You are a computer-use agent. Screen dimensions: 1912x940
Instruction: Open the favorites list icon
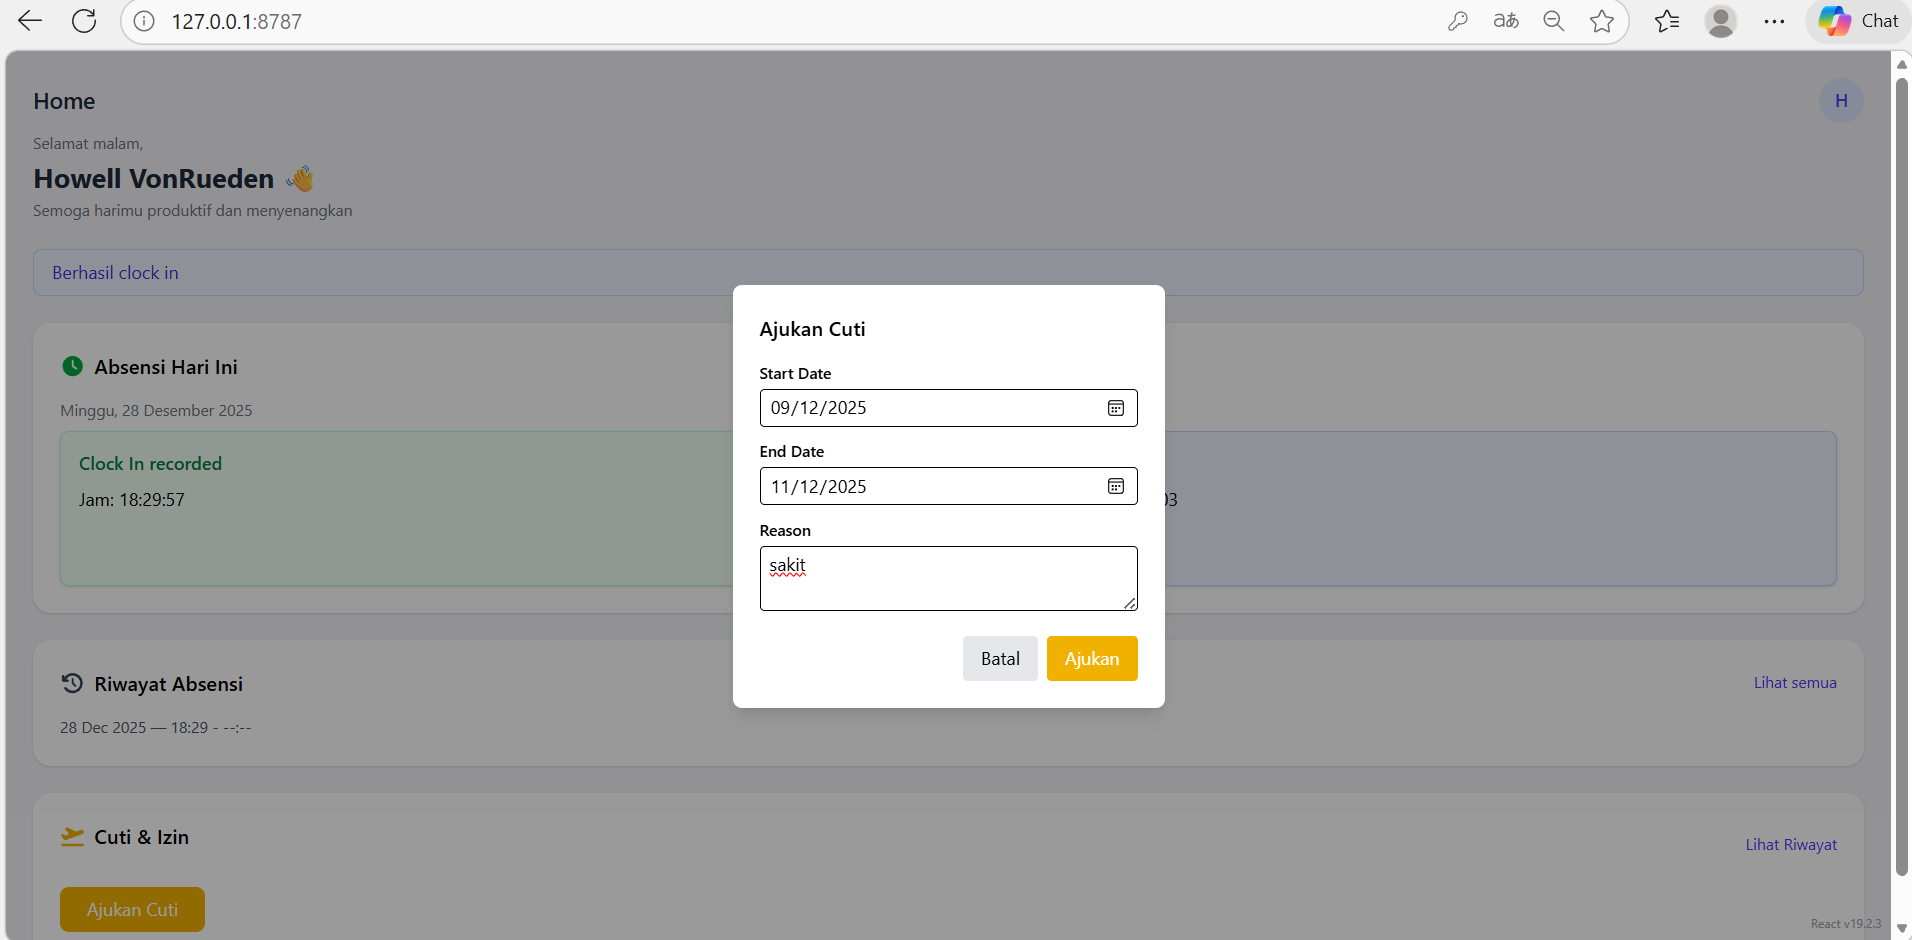pyautogui.click(x=1666, y=21)
